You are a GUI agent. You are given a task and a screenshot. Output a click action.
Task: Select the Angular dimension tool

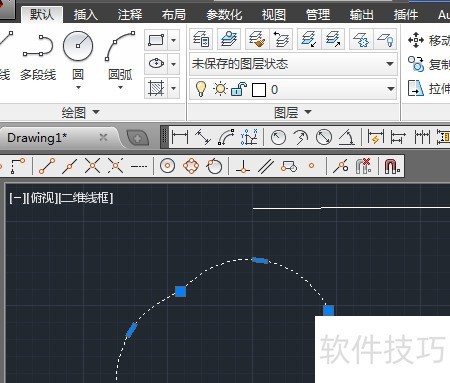(x=347, y=137)
